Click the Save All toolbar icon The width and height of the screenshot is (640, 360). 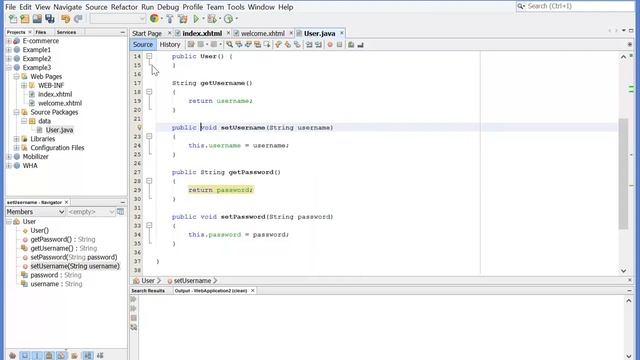click(x=50, y=19)
